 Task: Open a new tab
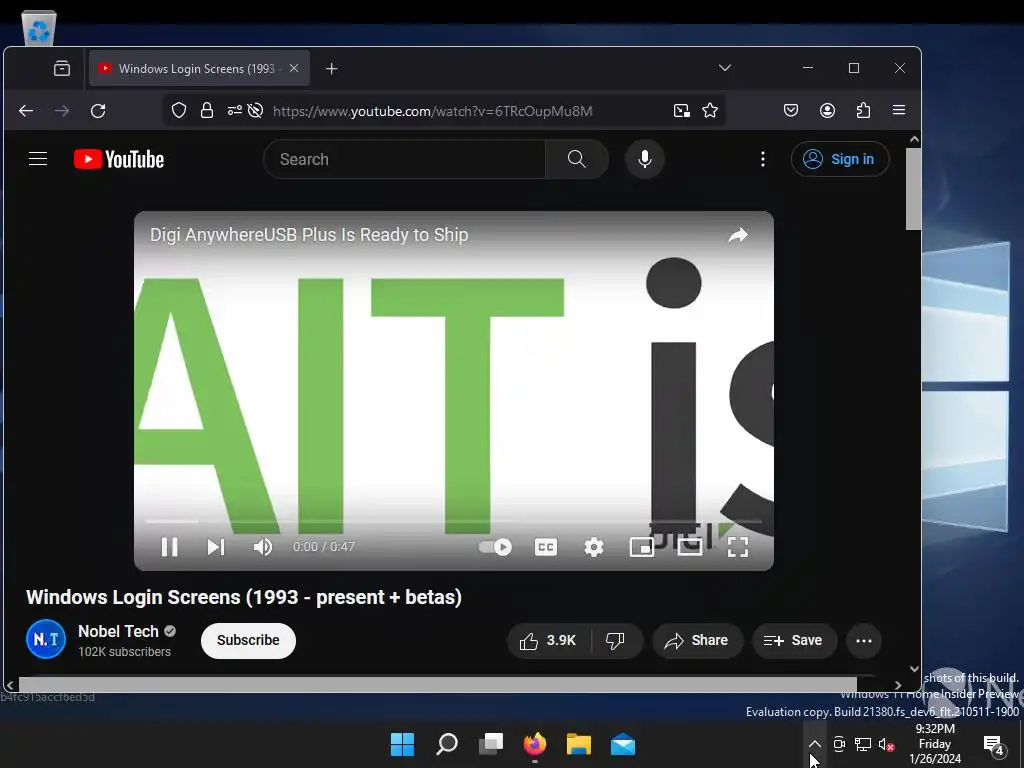pyautogui.click(x=332, y=69)
